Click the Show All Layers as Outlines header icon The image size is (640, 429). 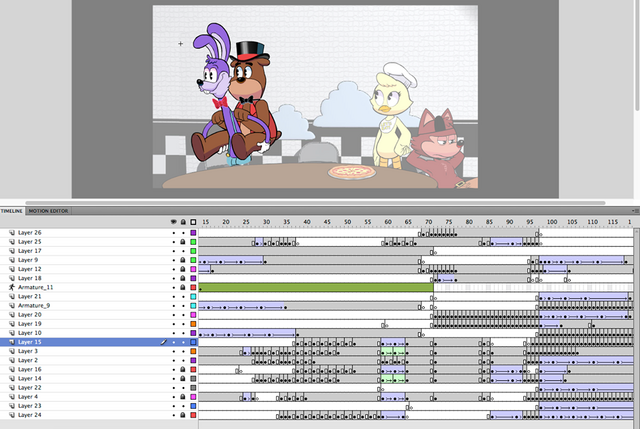coord(193,222)
